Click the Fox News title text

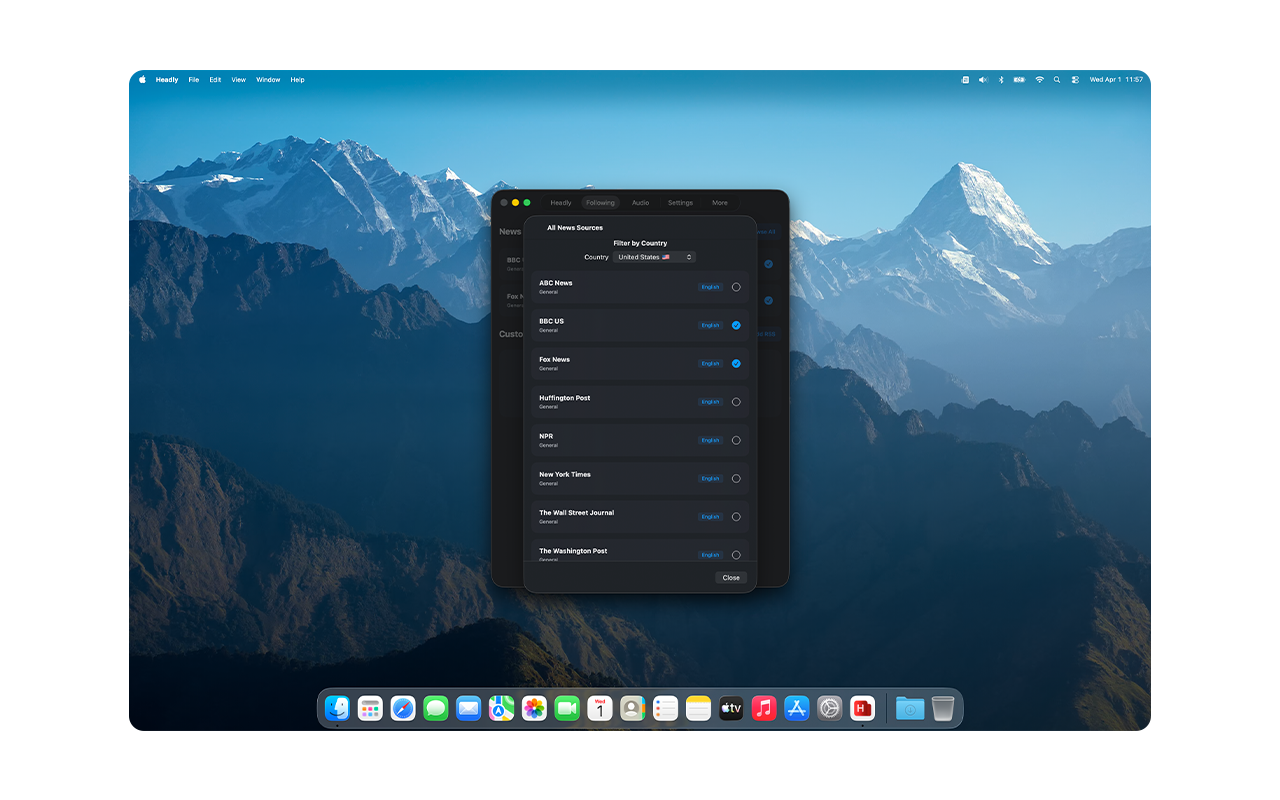tap(554, 359)
